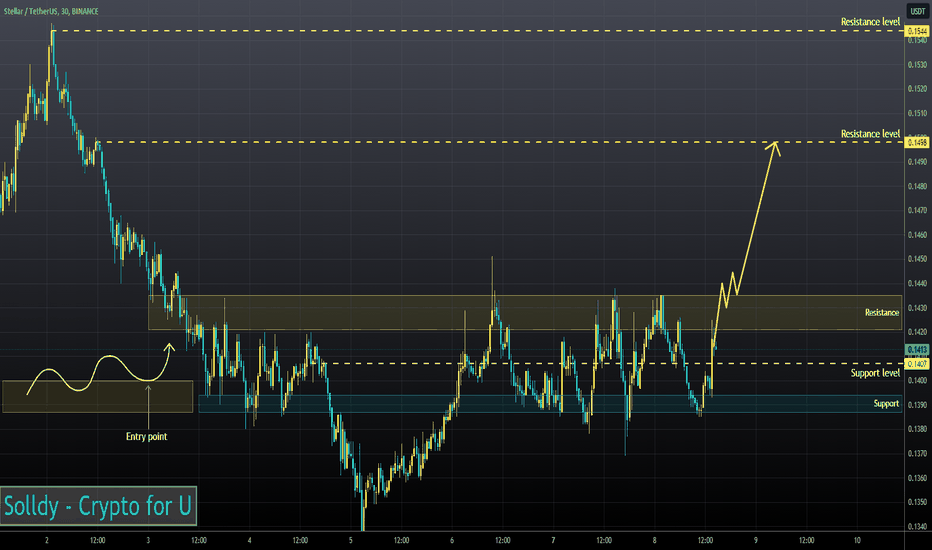Click the 0.1390 price axis value

(x=917, y=404)
